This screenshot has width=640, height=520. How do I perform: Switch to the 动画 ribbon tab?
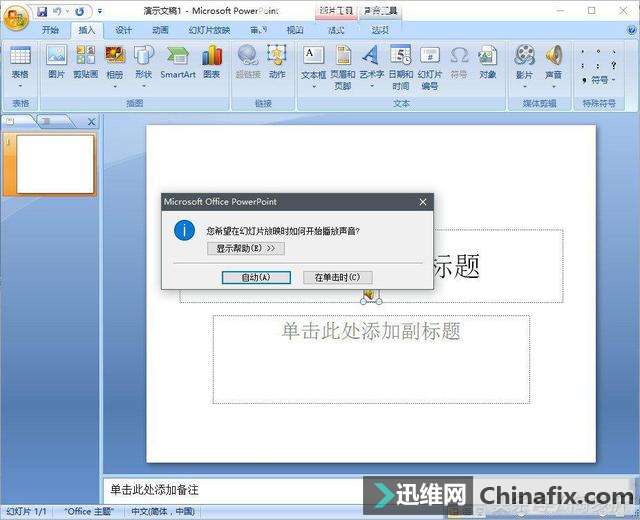pos(160,30)
